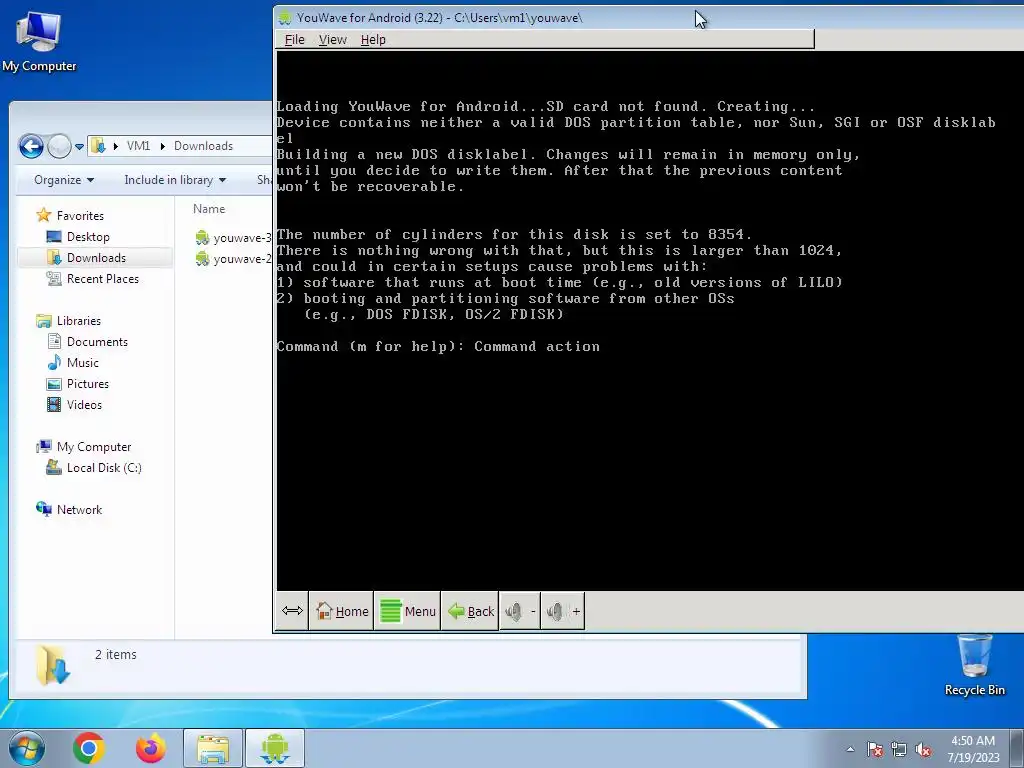Click Downloads in the Explorer address bar
Screen dimensions: 1024x768
[x=203, y=146]
